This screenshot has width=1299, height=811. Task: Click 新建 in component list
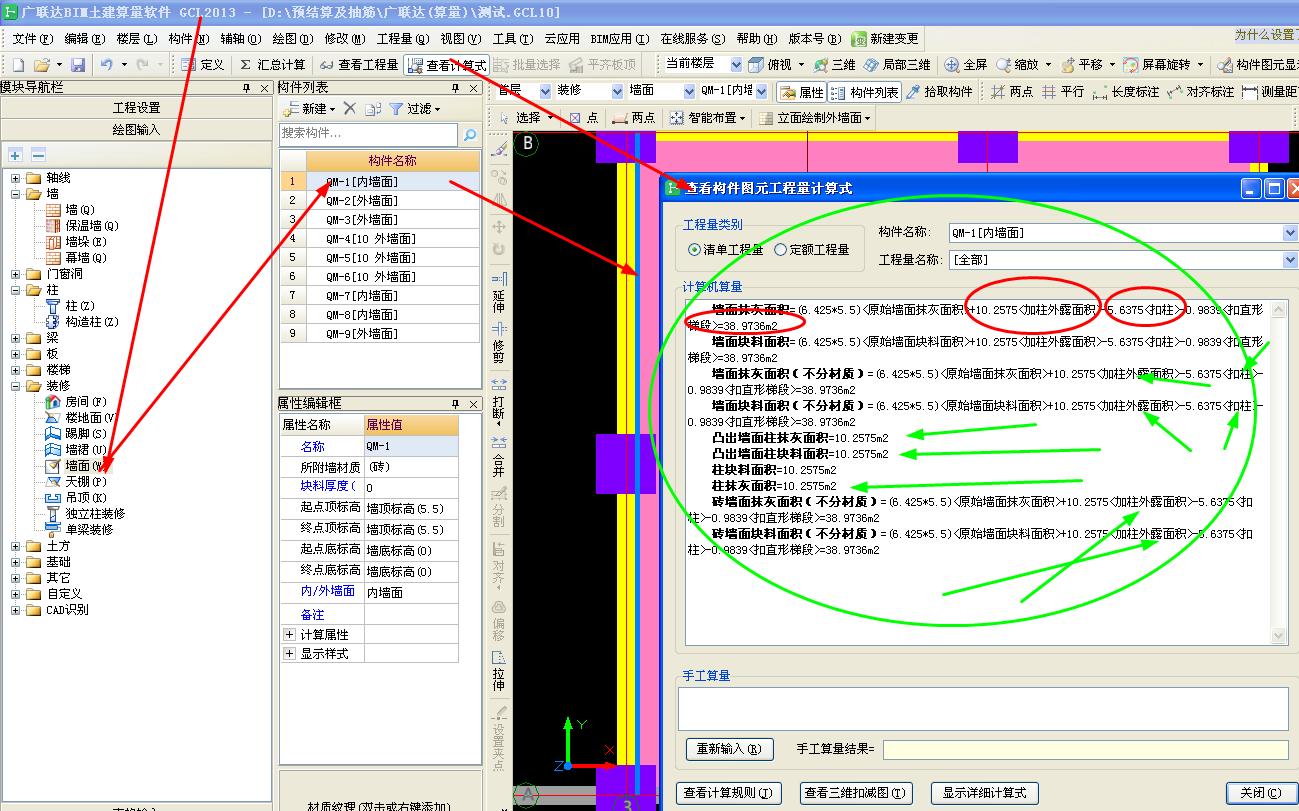click(309, 108)
